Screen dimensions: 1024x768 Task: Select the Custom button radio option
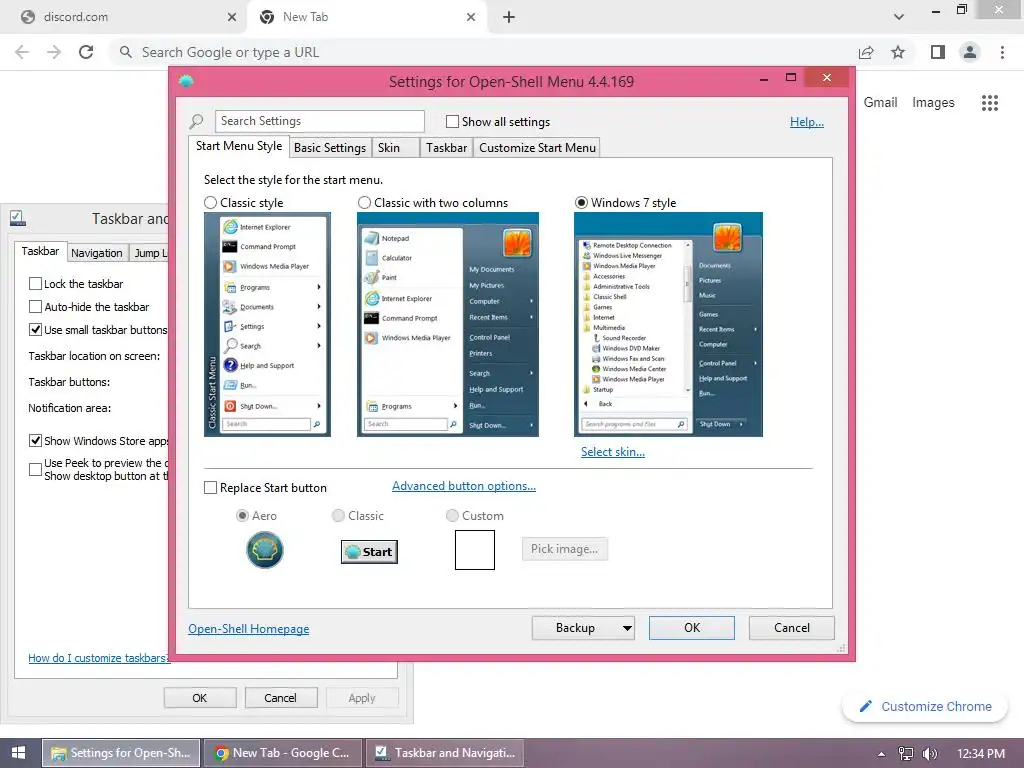(452, 516)
